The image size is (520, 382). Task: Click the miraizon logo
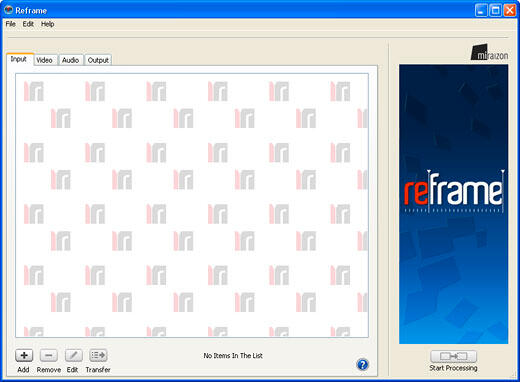(x=489, y=53)
